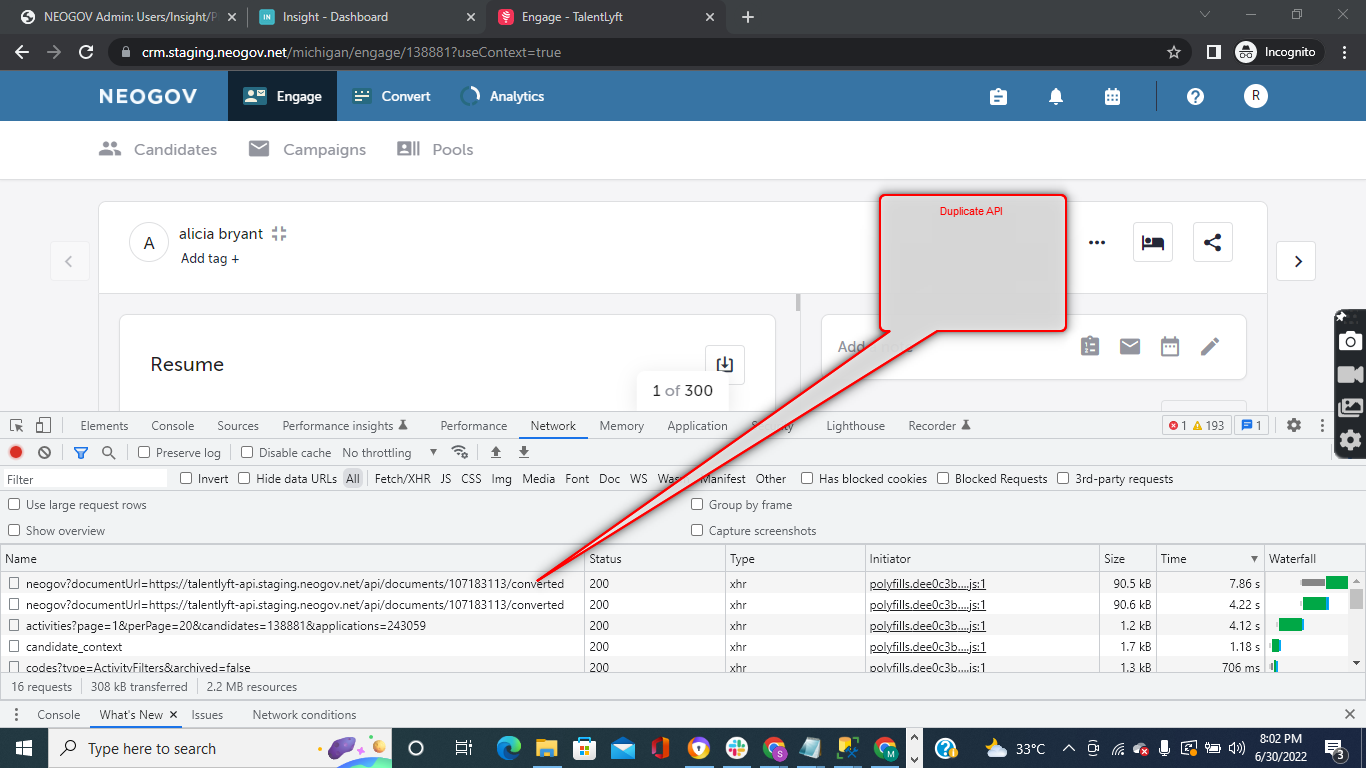This screenshot has width=1366, height=768.
Task: Switch to the Console tab in DevTools
Action: (172, 425)
